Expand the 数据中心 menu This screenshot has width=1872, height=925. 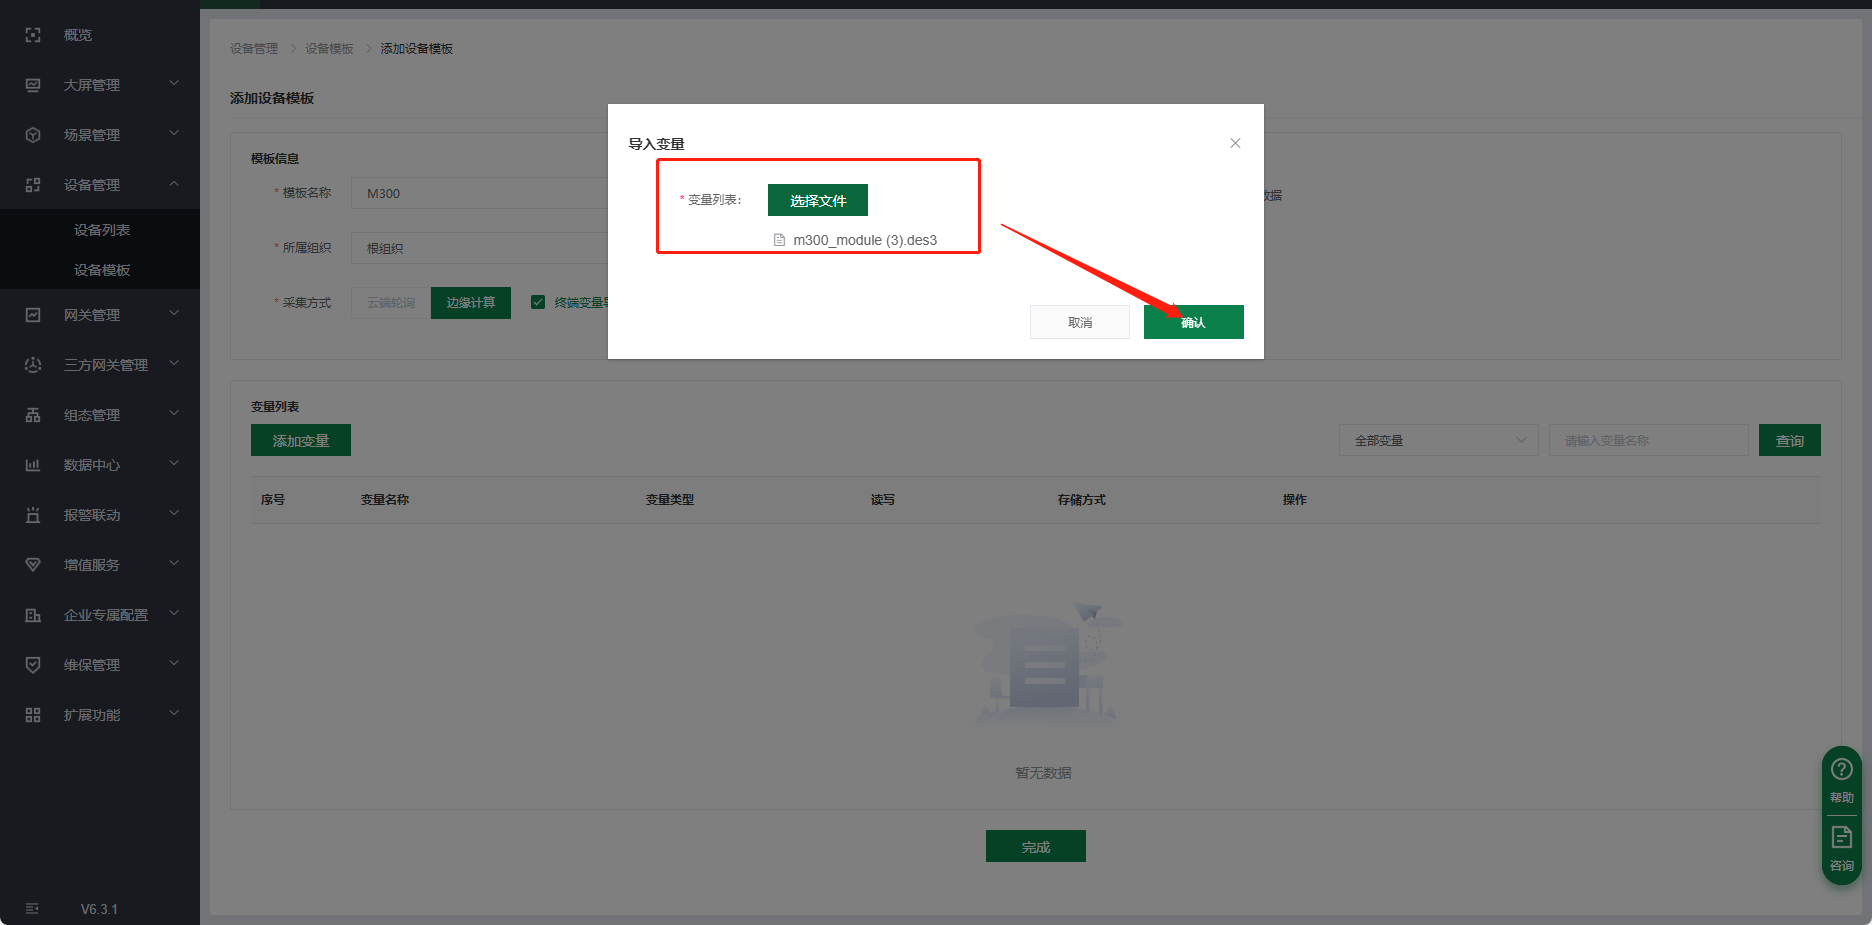(x=174, y=463)
